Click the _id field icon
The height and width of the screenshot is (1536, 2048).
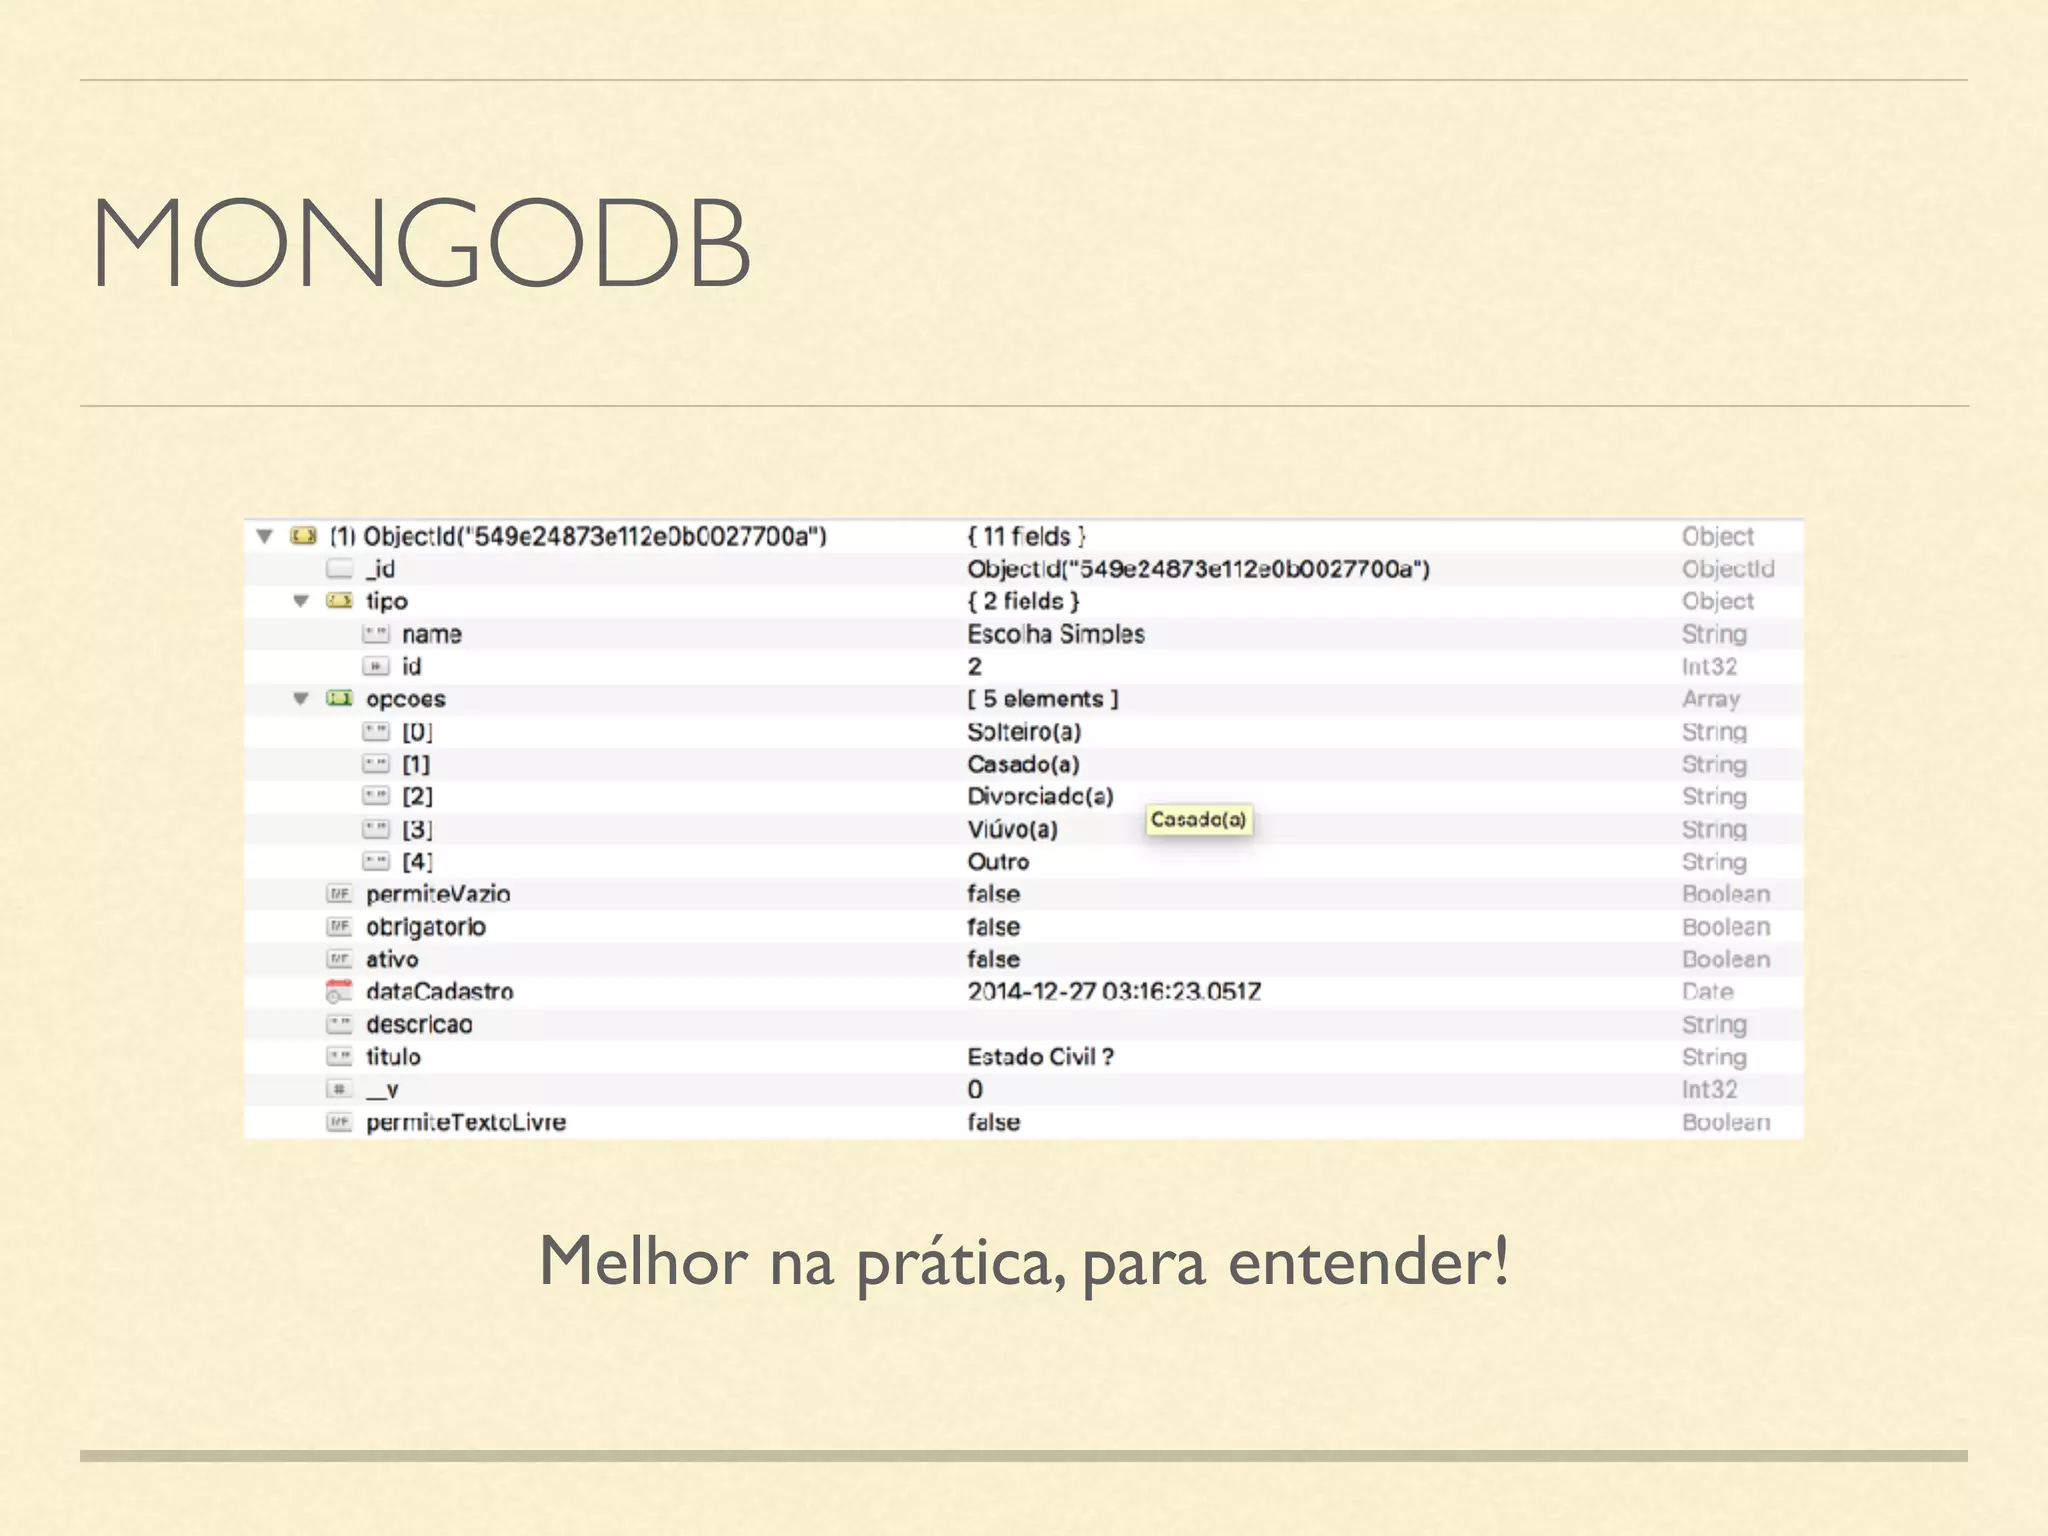click(340, 569)
